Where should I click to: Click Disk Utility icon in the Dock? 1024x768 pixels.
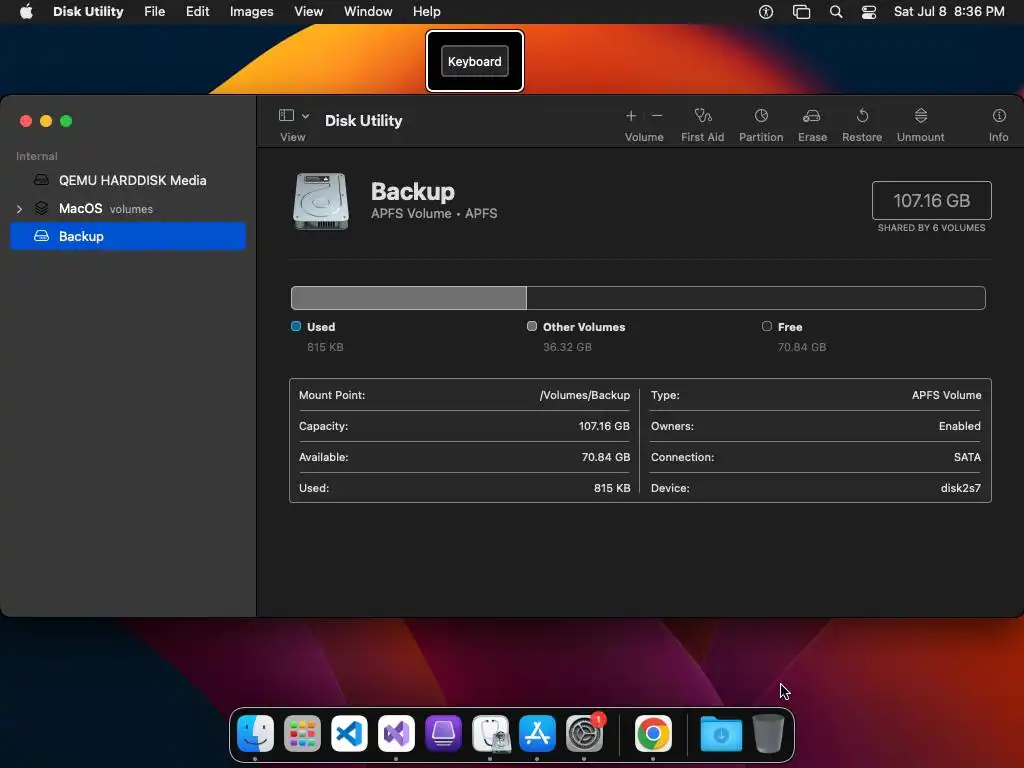point(490,733)
